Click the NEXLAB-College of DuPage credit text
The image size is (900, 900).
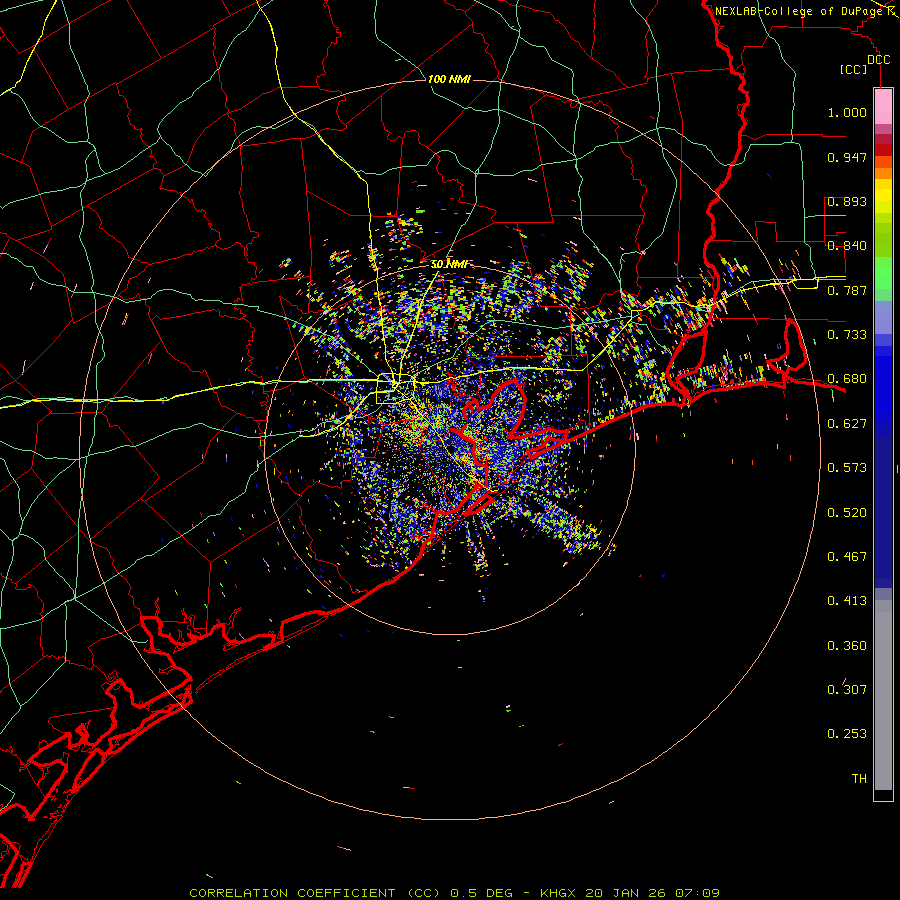click(798, 11)
